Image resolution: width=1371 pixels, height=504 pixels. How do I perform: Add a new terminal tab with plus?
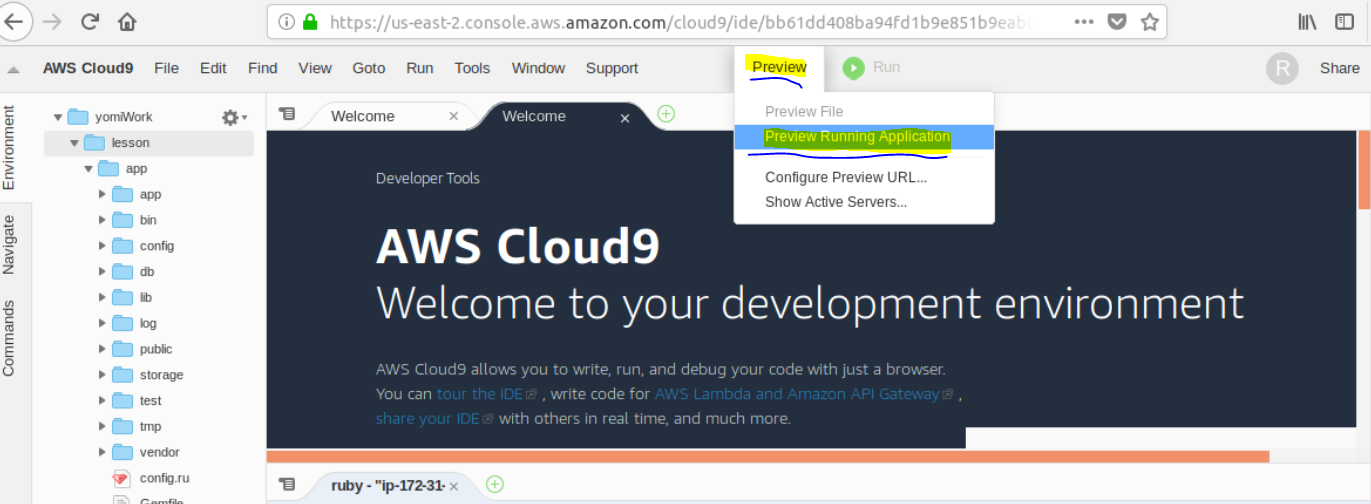pyautogui.click(x=494, y=485)
